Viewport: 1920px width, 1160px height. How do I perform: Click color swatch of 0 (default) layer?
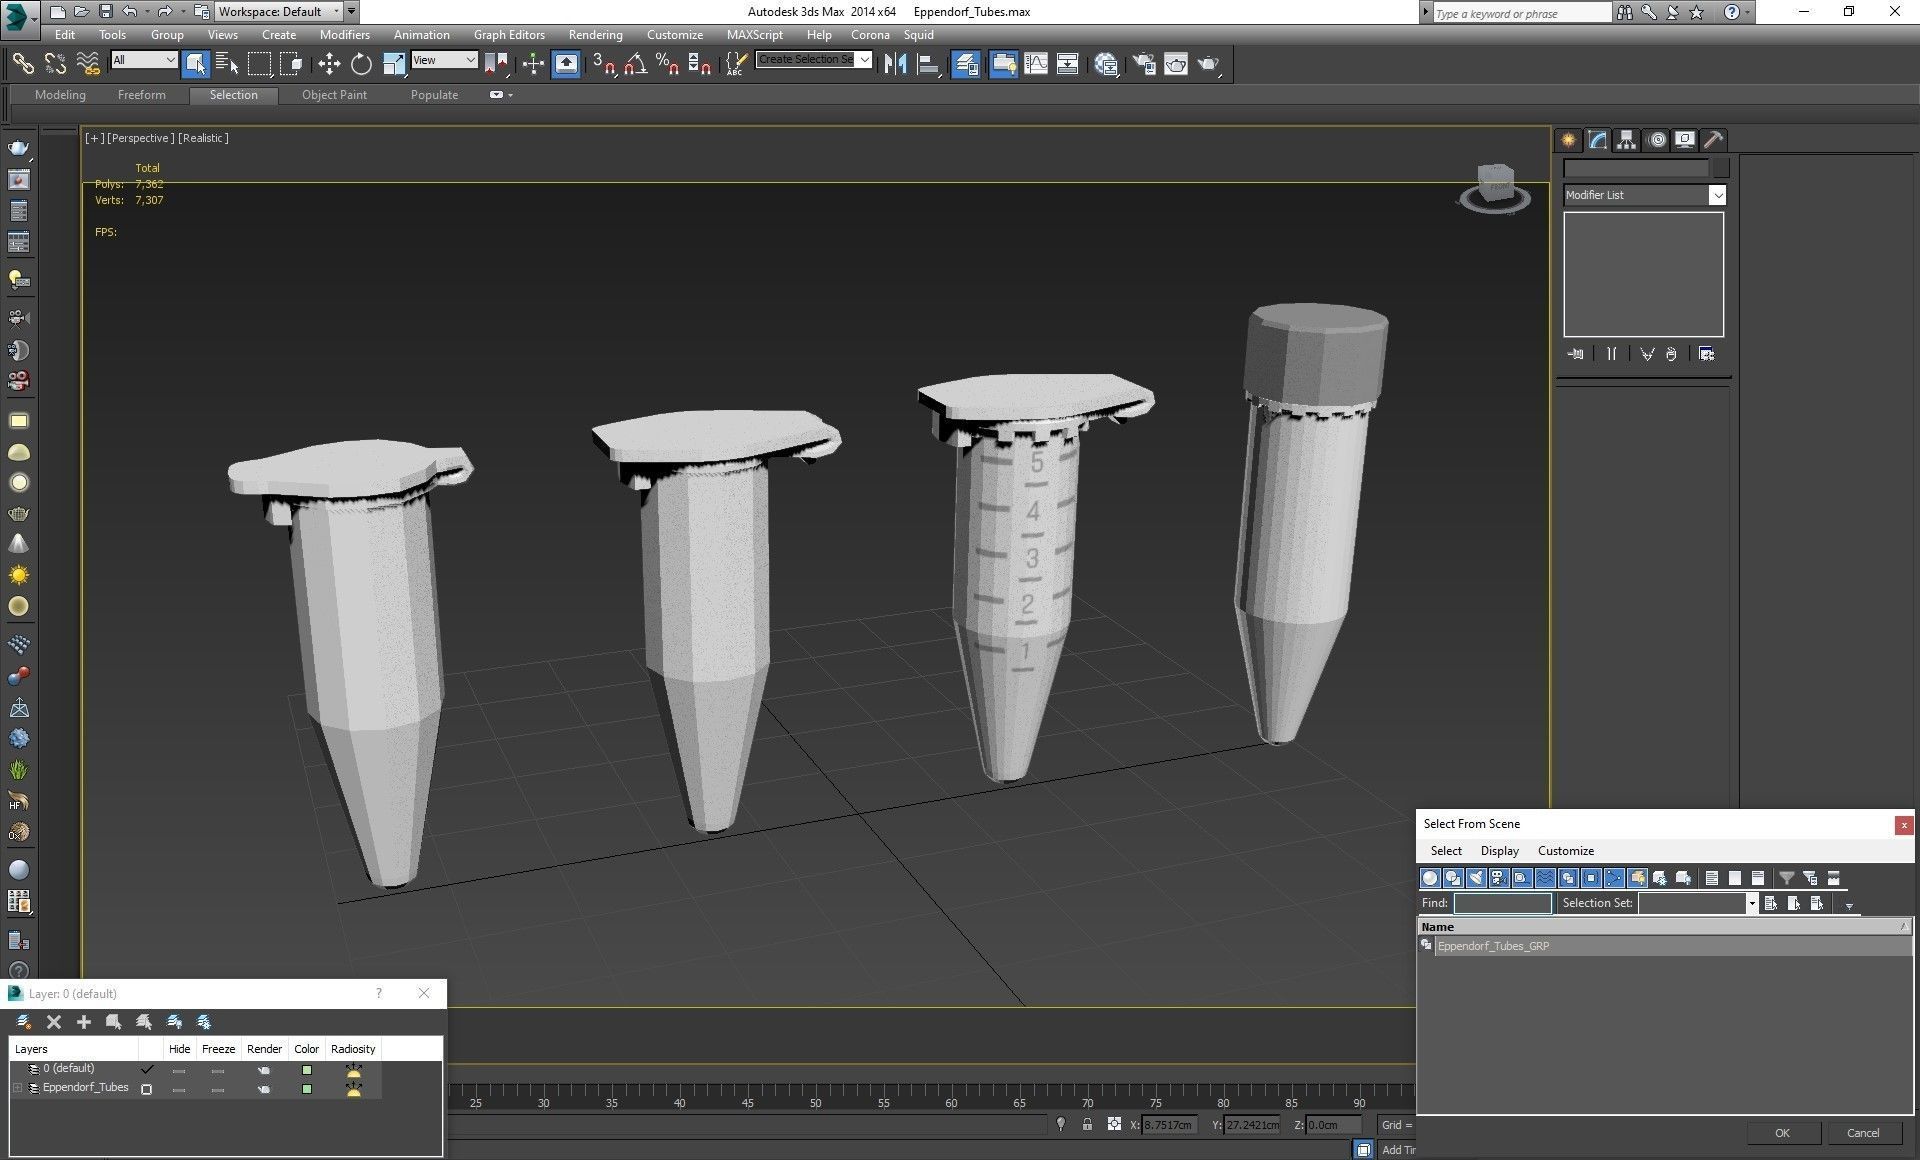pos(307,1070)
